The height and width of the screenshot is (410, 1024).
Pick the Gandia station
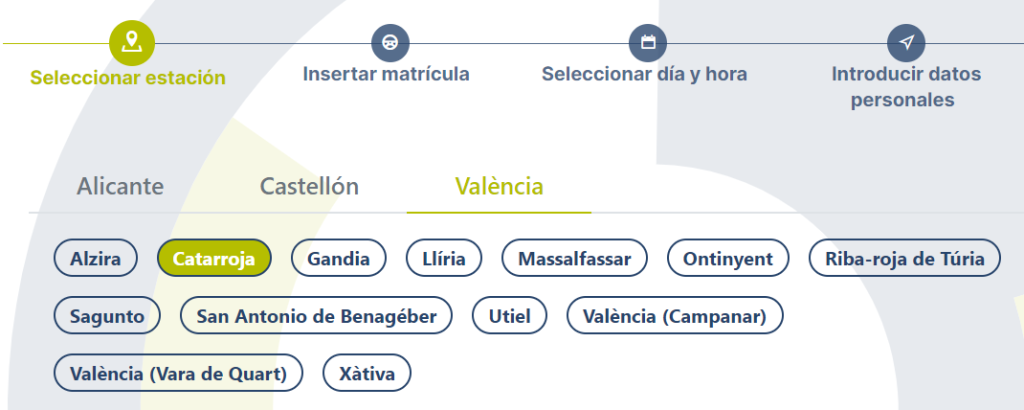pos(338,259)
